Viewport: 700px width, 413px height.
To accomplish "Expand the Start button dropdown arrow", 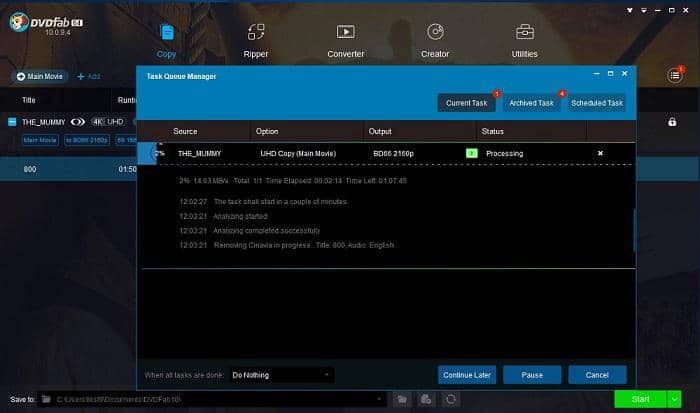I will point(674,399).
